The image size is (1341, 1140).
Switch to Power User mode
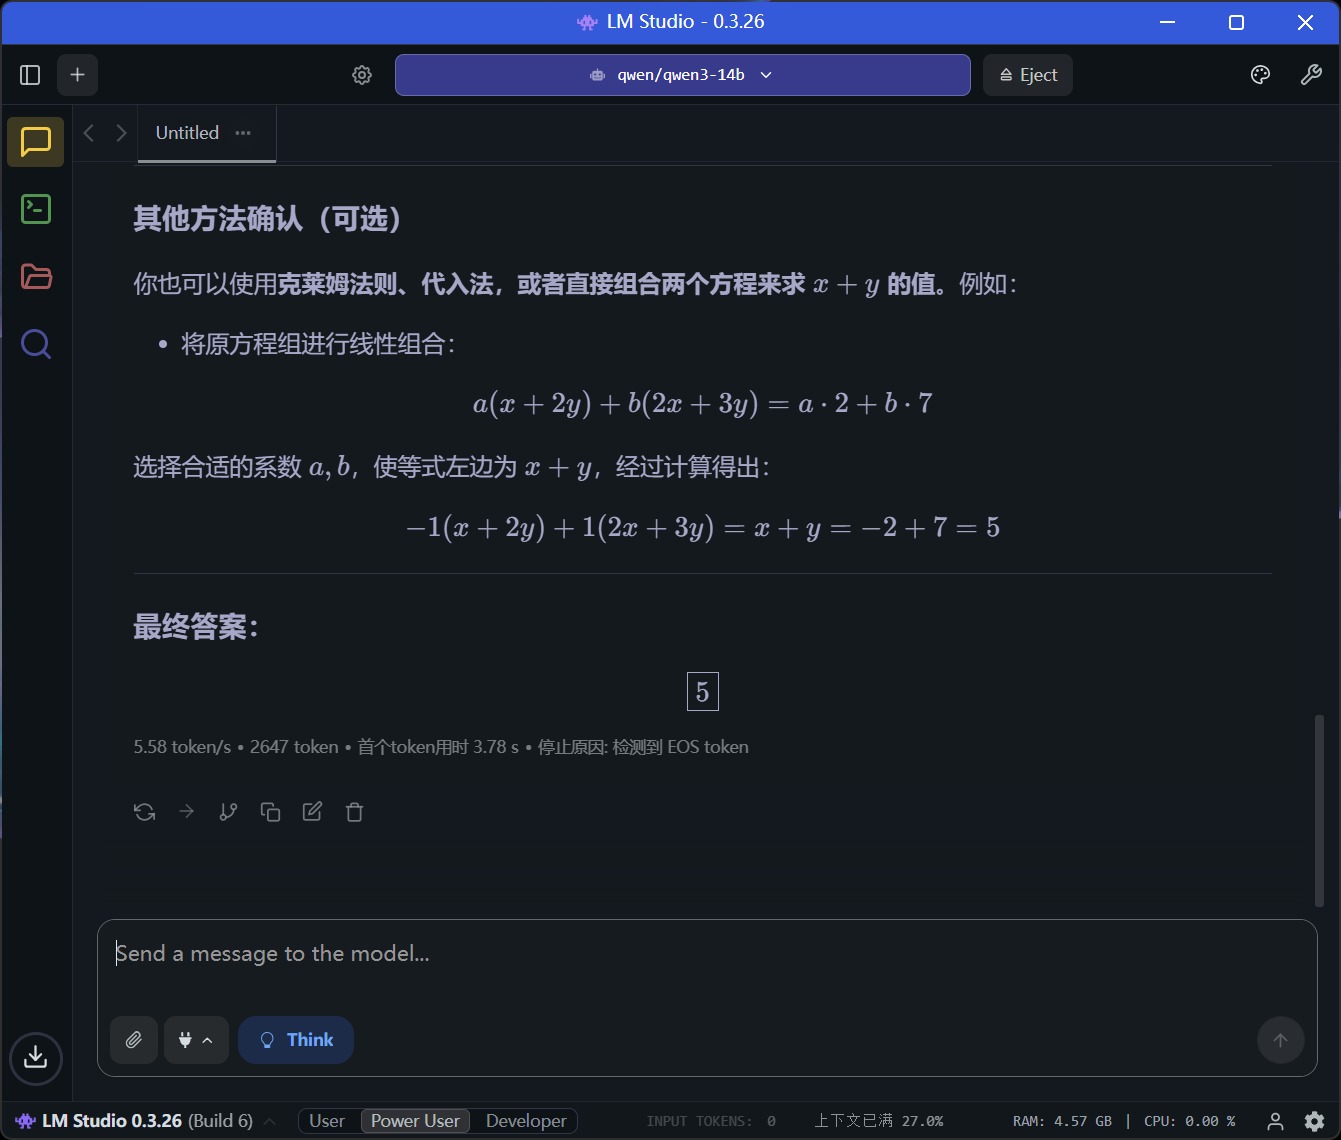(415, 1121)
